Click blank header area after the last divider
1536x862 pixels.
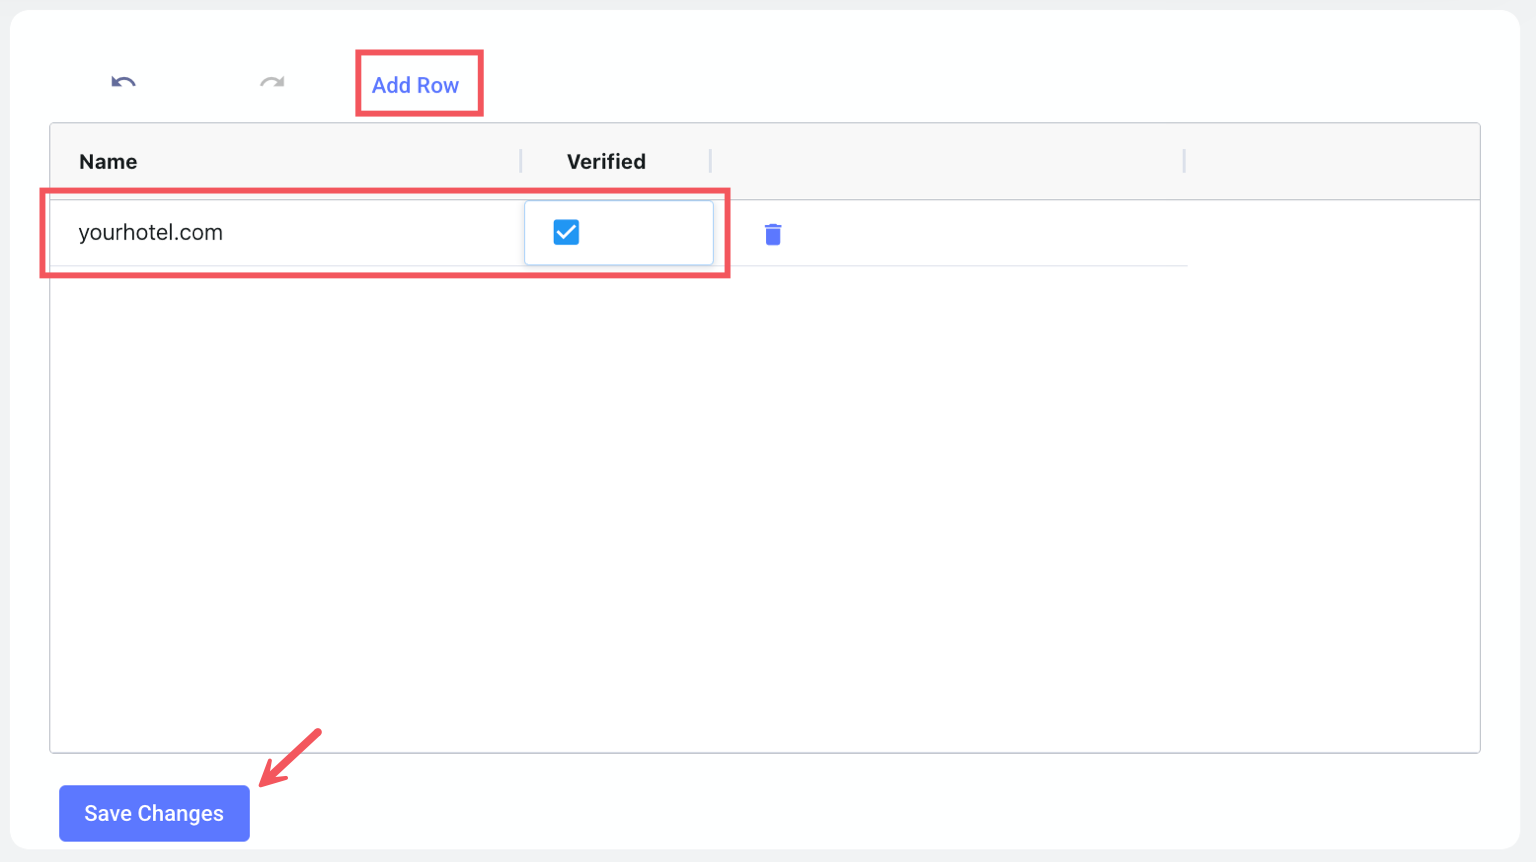(x=1330, y=161)
